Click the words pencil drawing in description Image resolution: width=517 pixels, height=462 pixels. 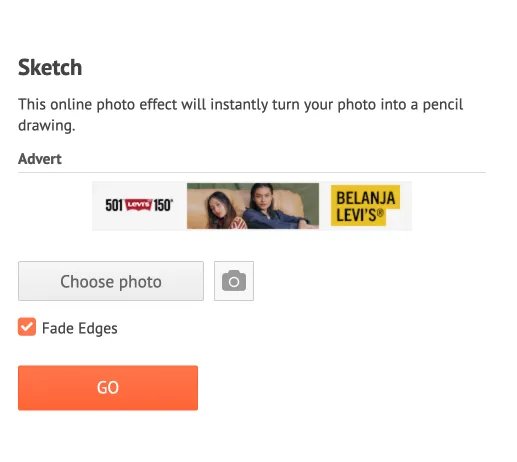[443, 105]
